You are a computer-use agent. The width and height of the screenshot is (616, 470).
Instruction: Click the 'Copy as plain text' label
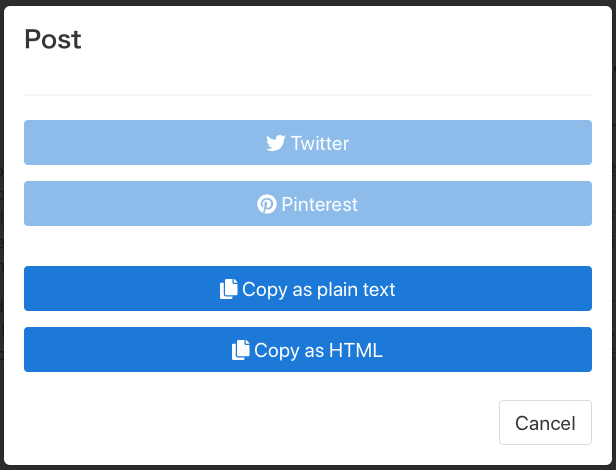[319, 290]
